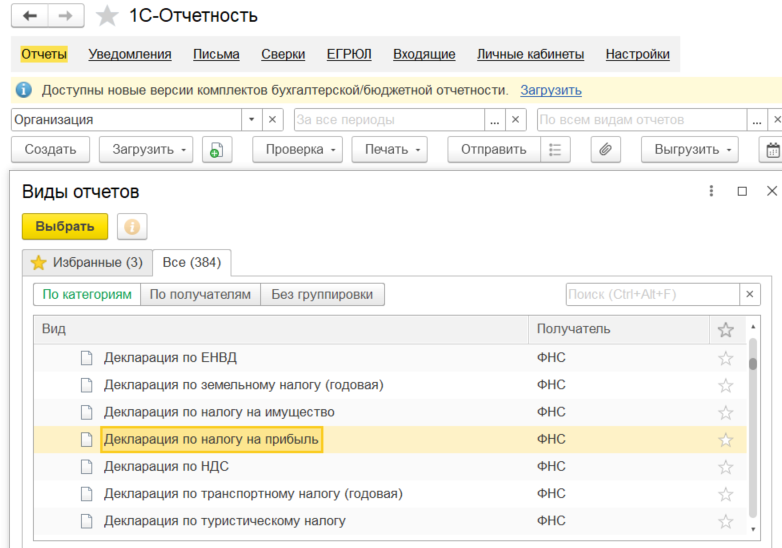782x548 pixels.
Task: Switch to Все (384) tab
Action: click(x=192, y=263)
